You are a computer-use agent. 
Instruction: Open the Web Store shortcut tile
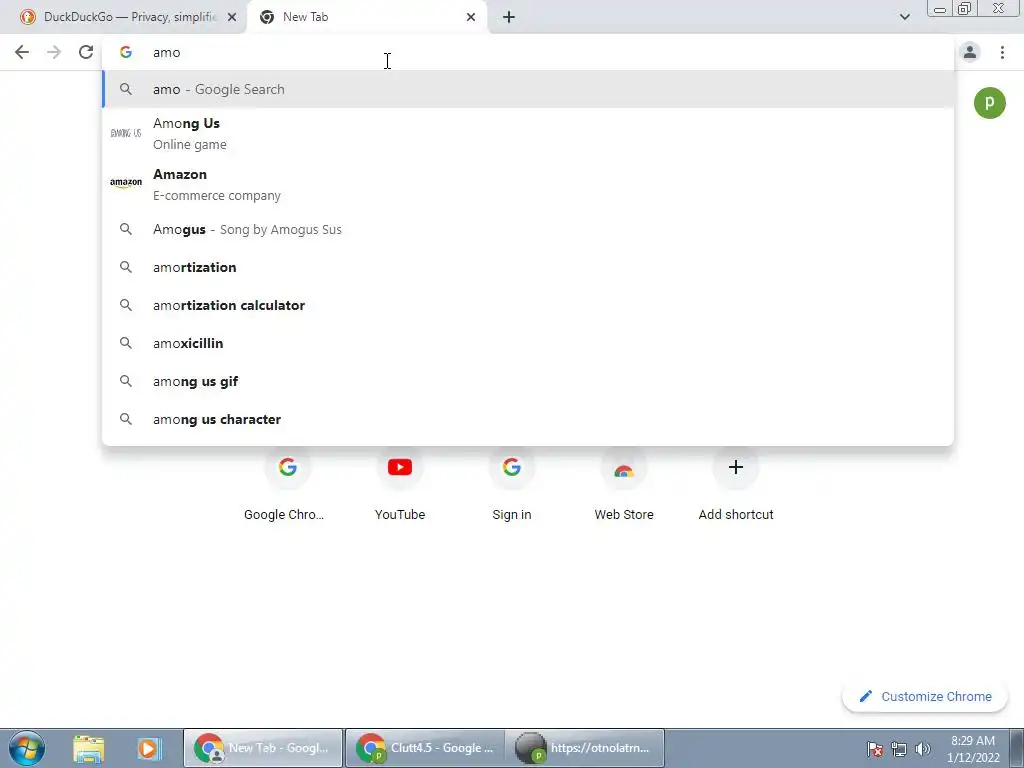click(x=624, y=487)
